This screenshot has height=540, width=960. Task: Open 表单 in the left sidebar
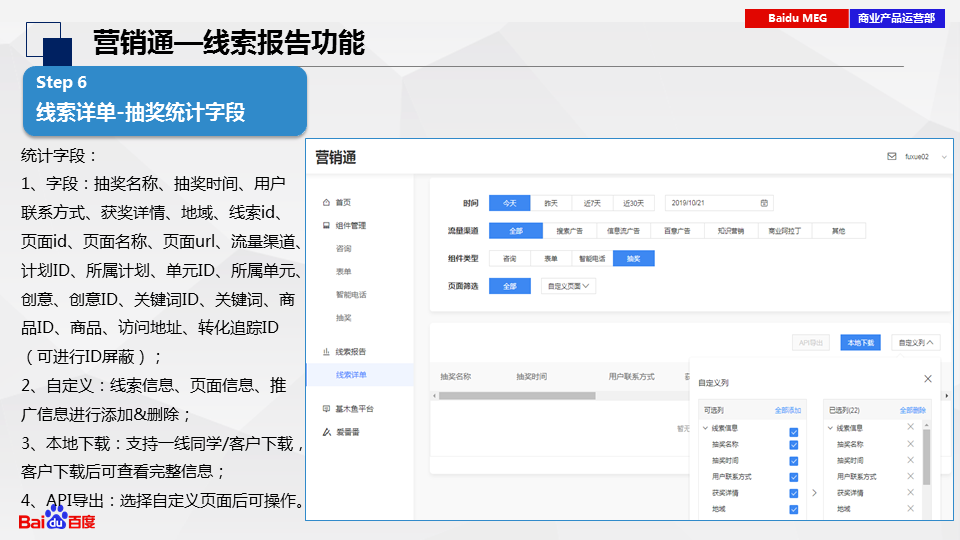click(x=343, y=271)
